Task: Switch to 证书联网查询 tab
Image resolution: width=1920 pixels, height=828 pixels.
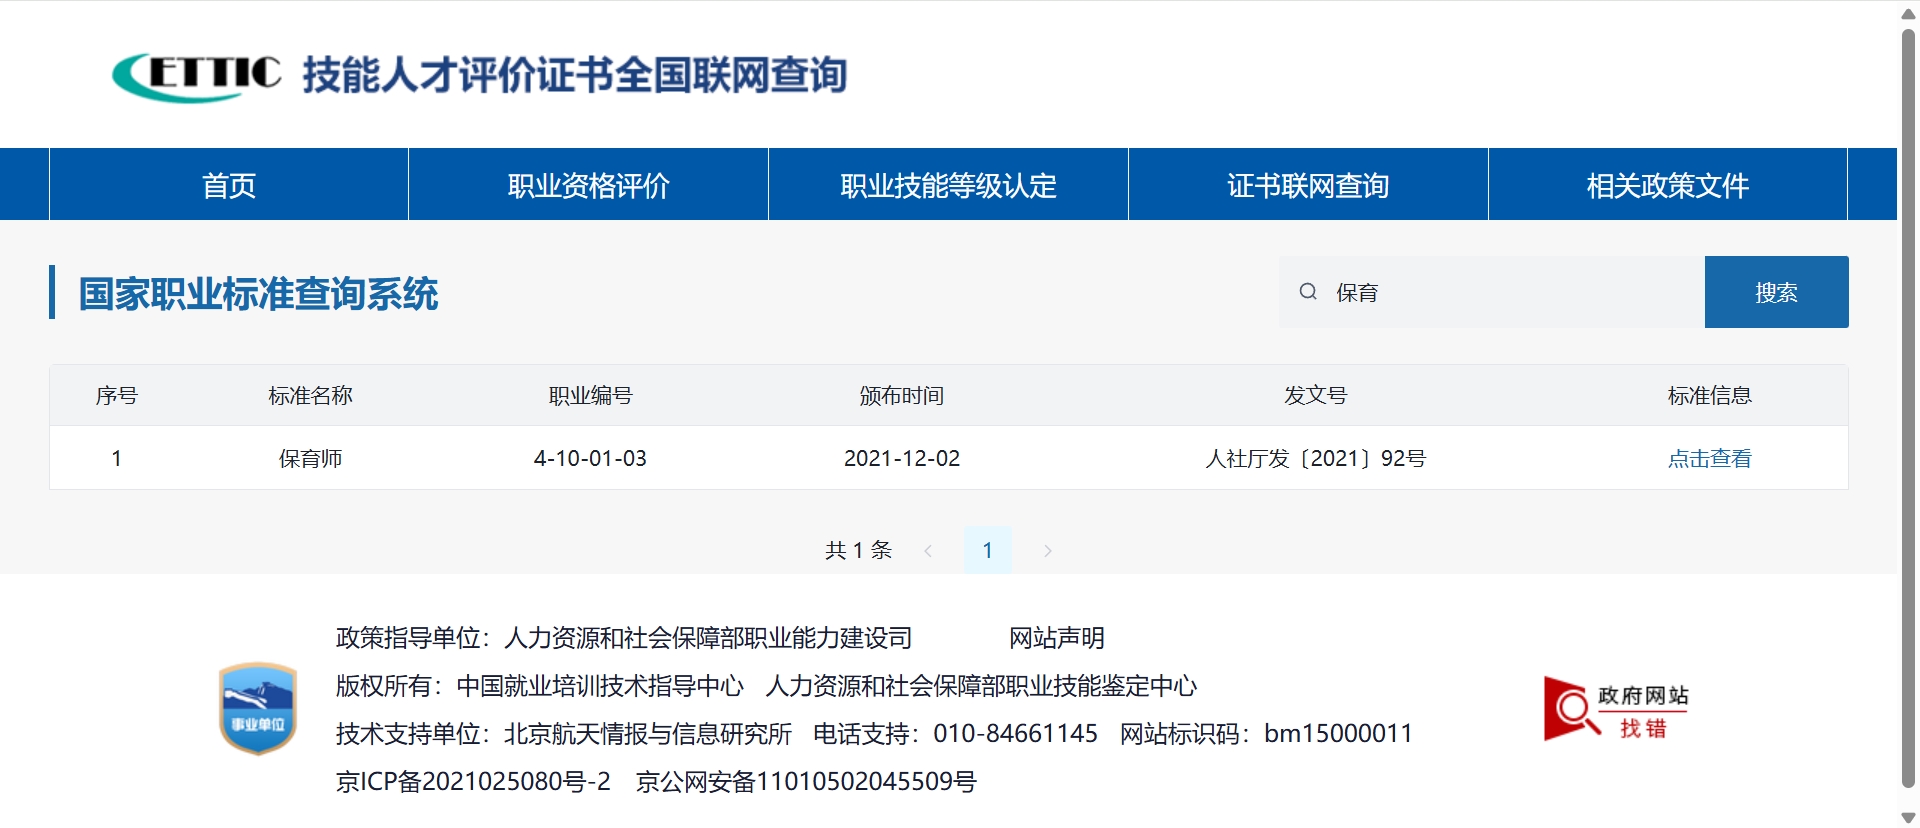Action: pos(1308,185)
